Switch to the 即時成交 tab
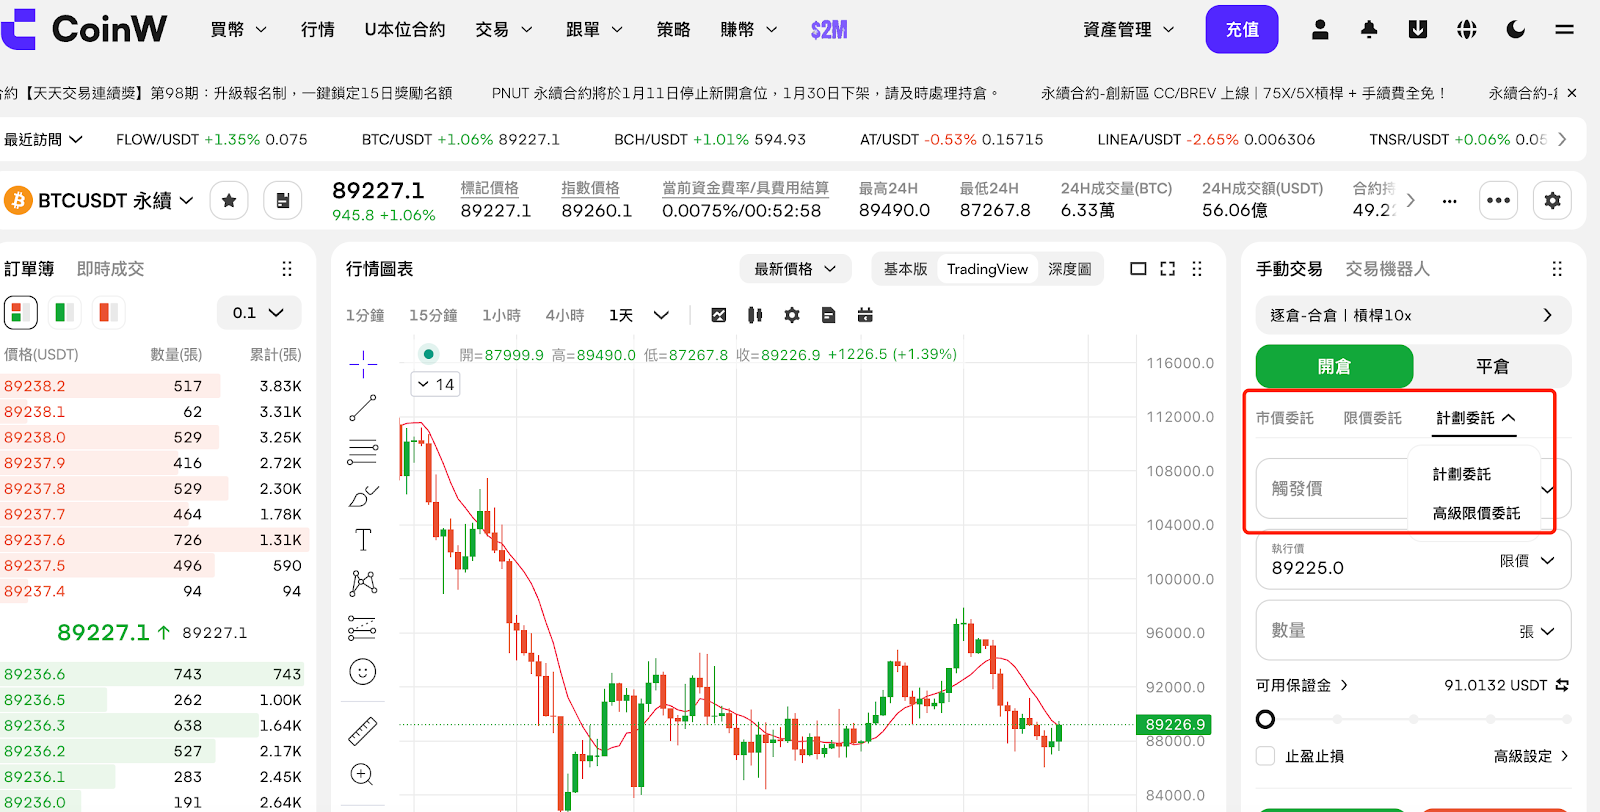Screen dimensions: 1600x812 (110, 269)
